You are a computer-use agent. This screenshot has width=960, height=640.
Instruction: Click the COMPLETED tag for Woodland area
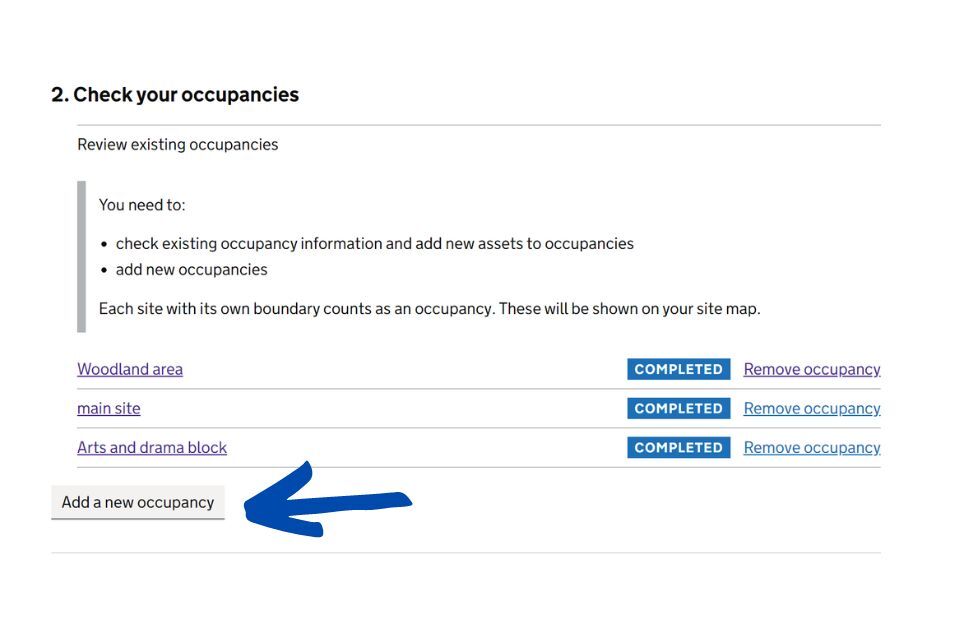[678, 369]
